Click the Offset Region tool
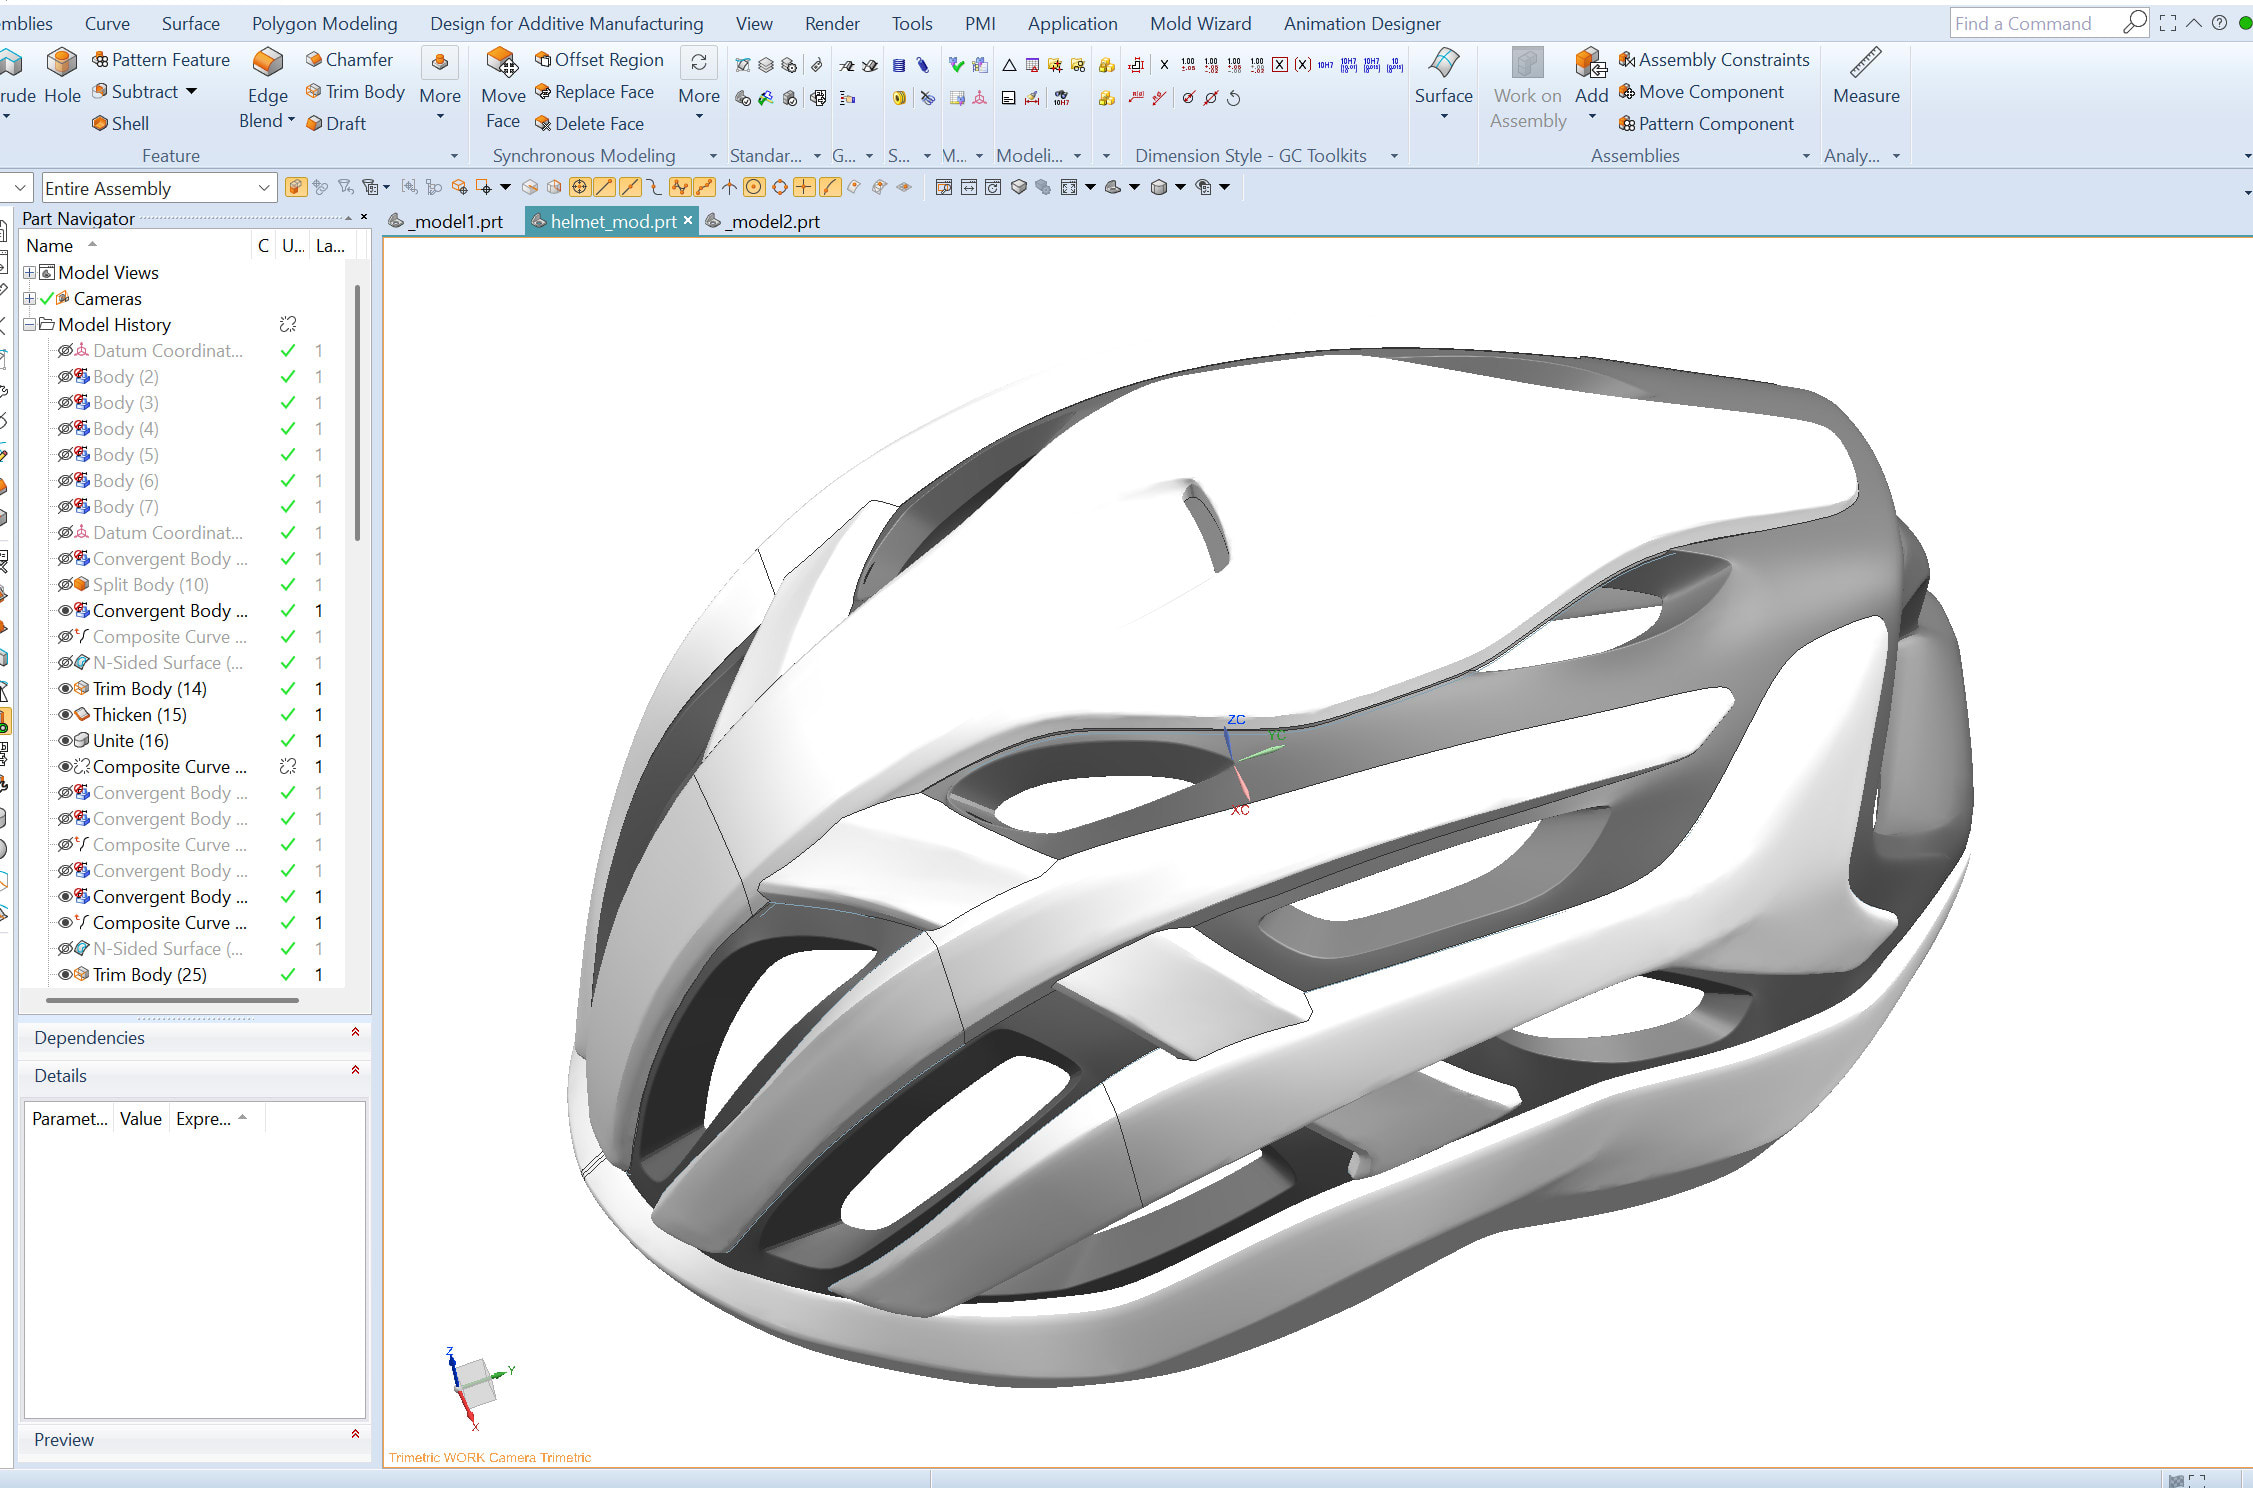Screen dimensions: 2253x1488 pyautogui.click(x=598, y=59)
